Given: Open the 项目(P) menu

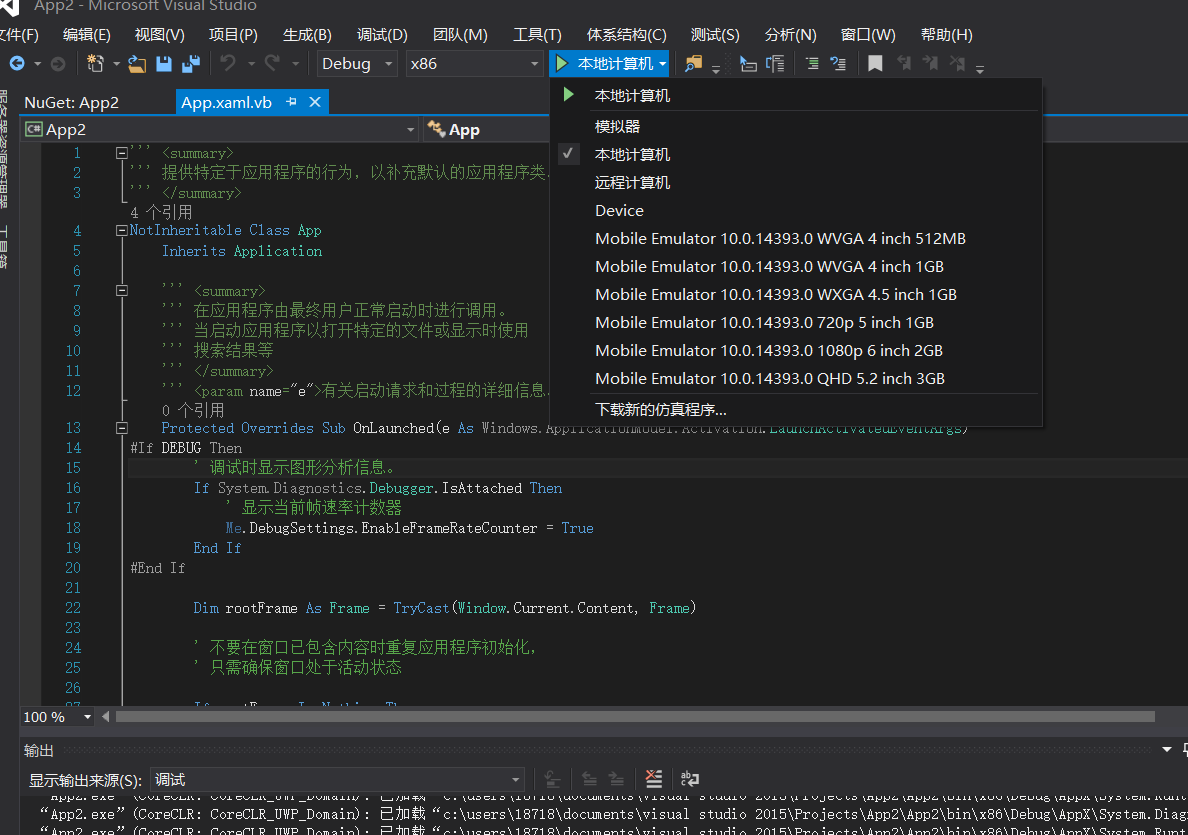Looking at the screenshot, I should pyautogui.click(x=233, y=35).
